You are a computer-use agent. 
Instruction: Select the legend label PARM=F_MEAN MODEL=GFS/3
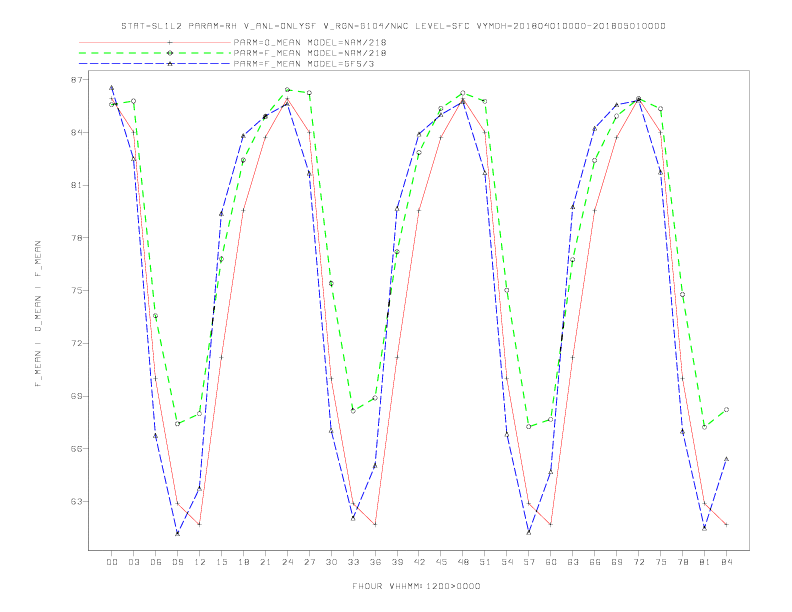[304, 64]
